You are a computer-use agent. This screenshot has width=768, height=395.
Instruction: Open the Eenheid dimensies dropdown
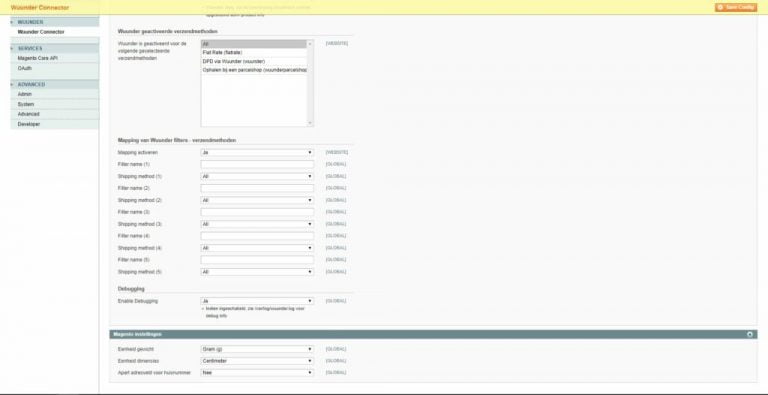point(257,361)
